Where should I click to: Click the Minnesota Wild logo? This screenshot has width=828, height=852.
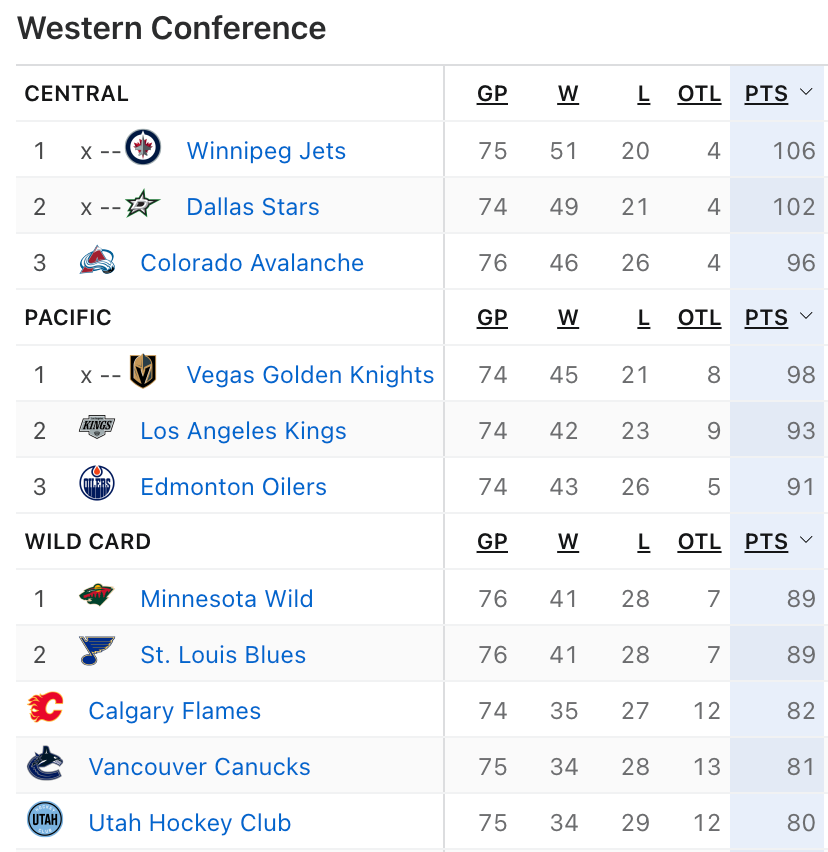(97, 595)
